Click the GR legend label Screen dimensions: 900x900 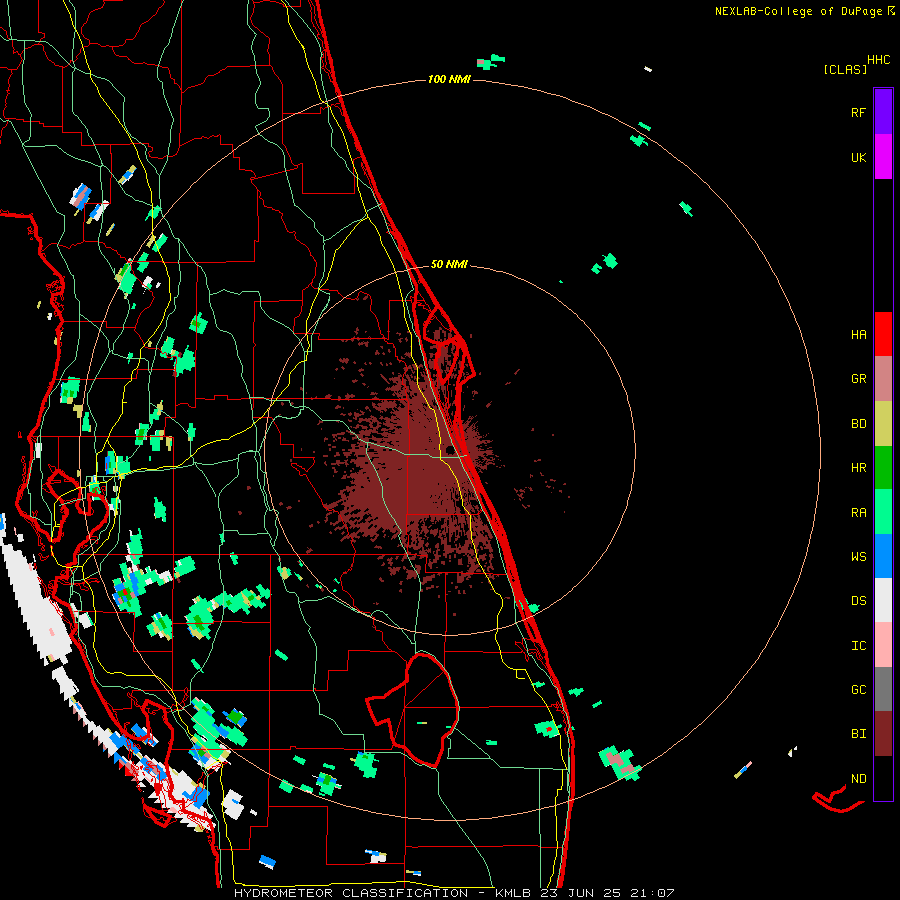pos(858,379)
